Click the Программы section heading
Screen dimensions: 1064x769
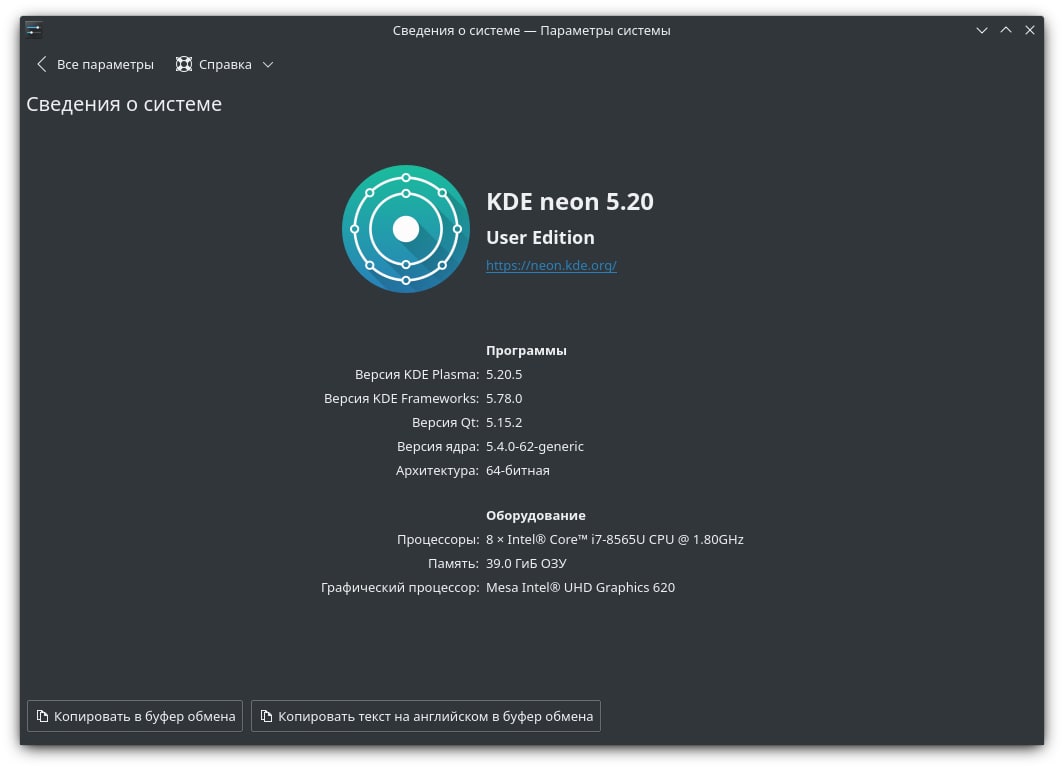[526, 351]
